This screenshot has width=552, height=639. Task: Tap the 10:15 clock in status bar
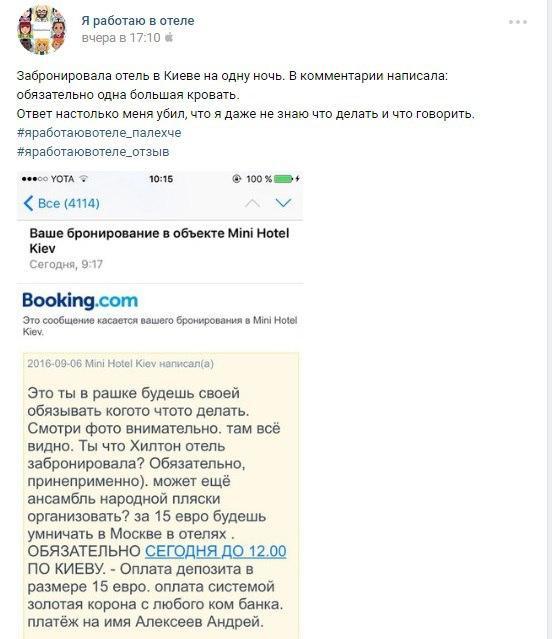point(161,179)
